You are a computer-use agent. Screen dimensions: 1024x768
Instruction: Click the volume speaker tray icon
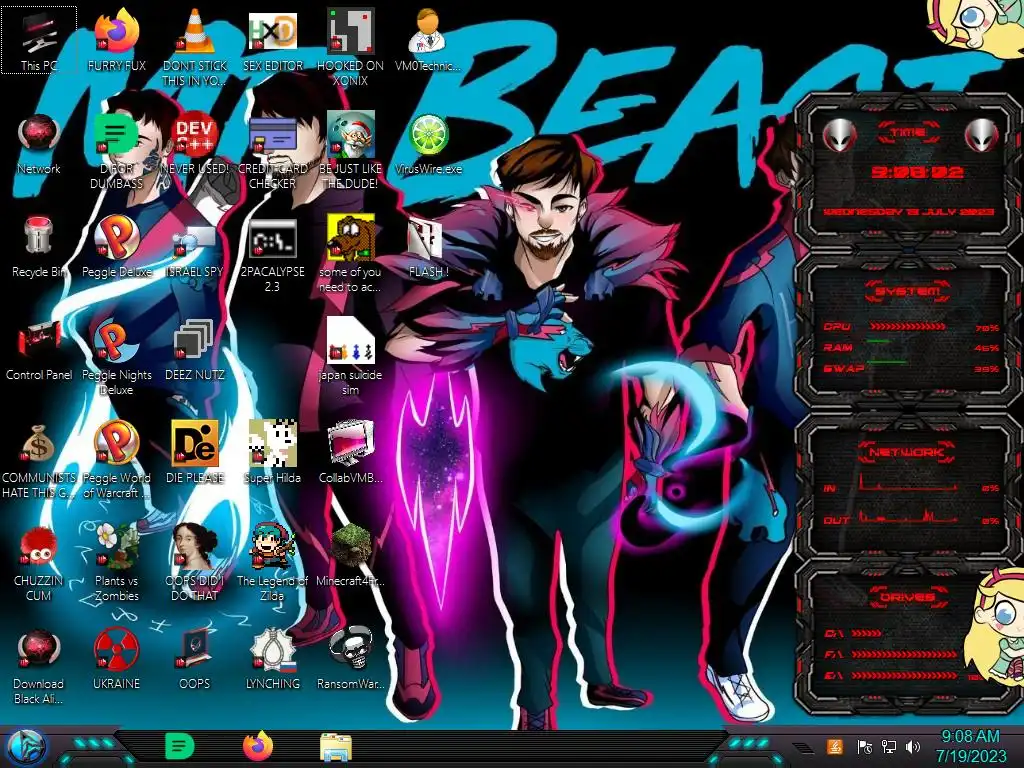[913, 746]
